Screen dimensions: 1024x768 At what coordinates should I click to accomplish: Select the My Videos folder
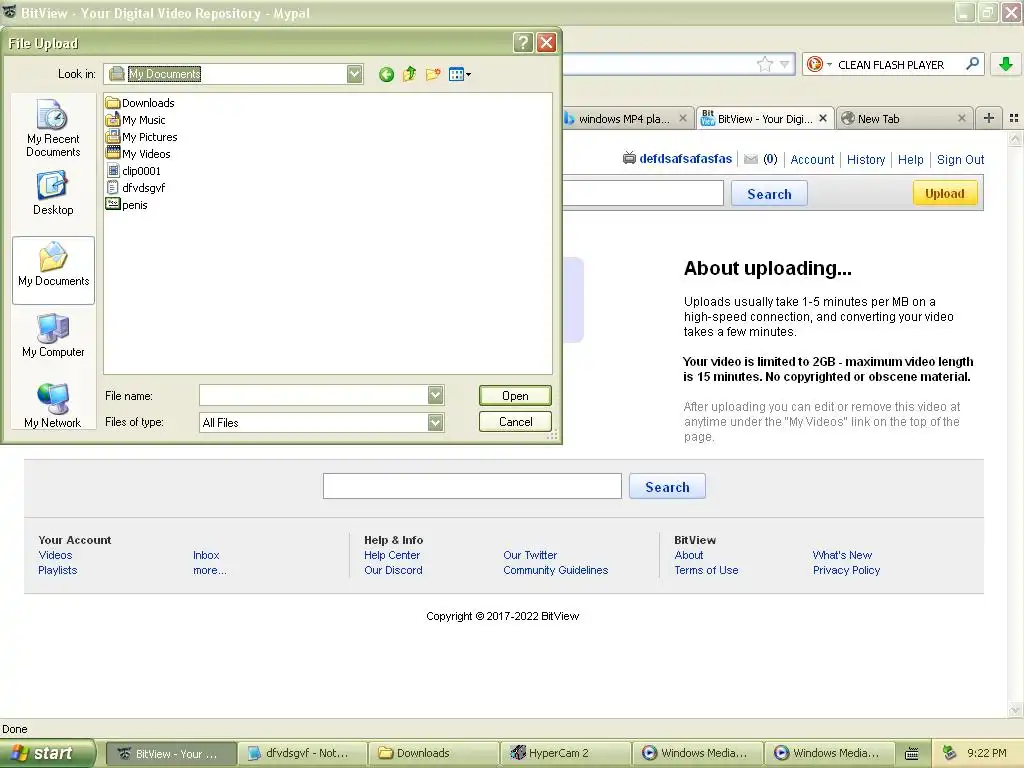pyautogui.click(x=138, y=154)
